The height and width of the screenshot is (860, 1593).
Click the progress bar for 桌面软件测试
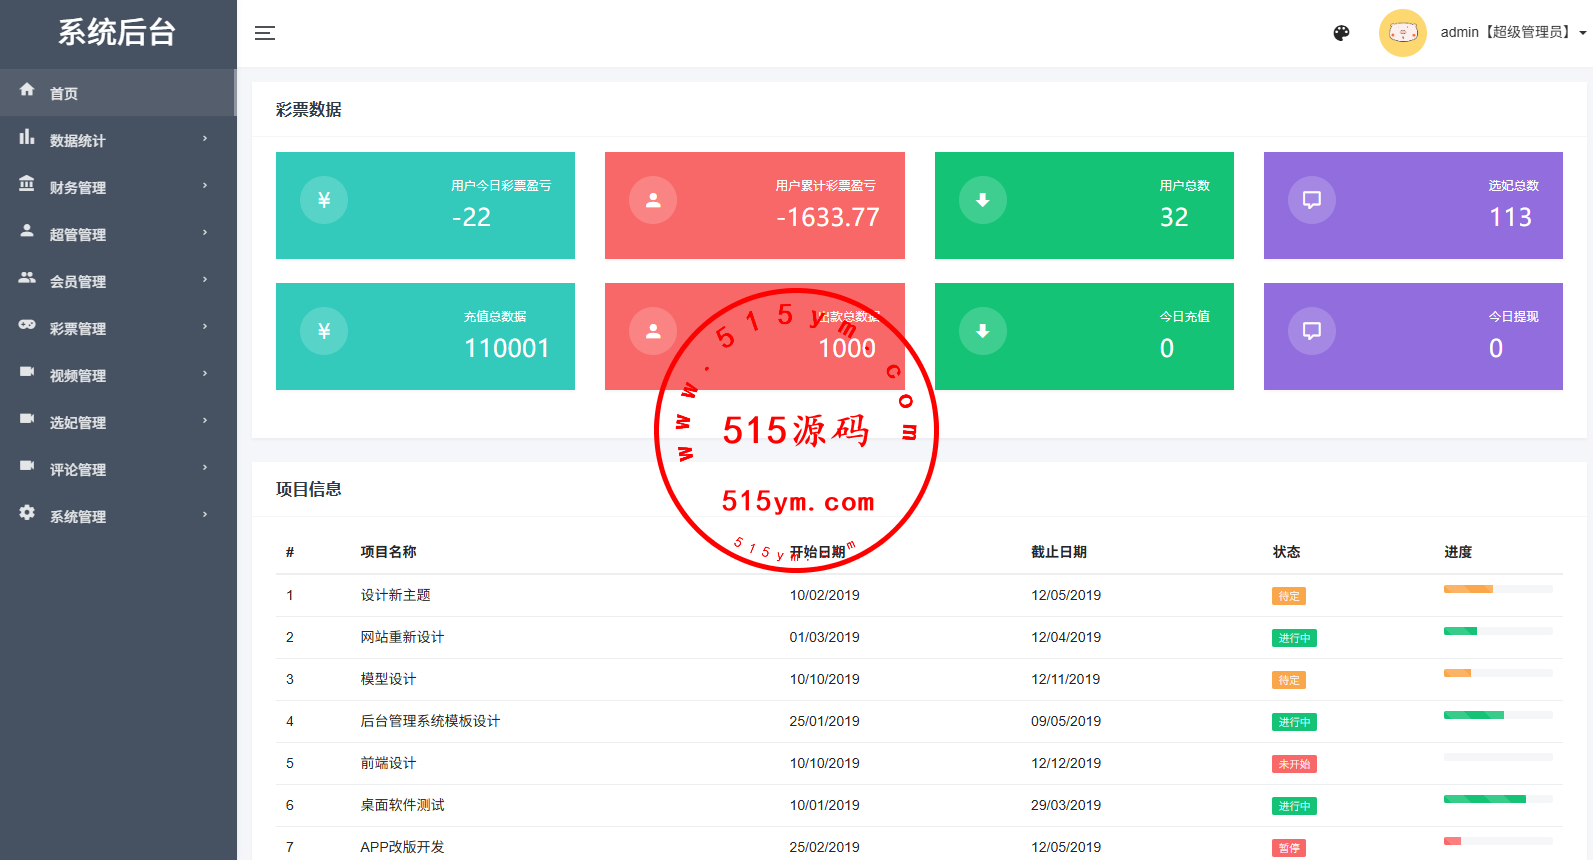1497,799
